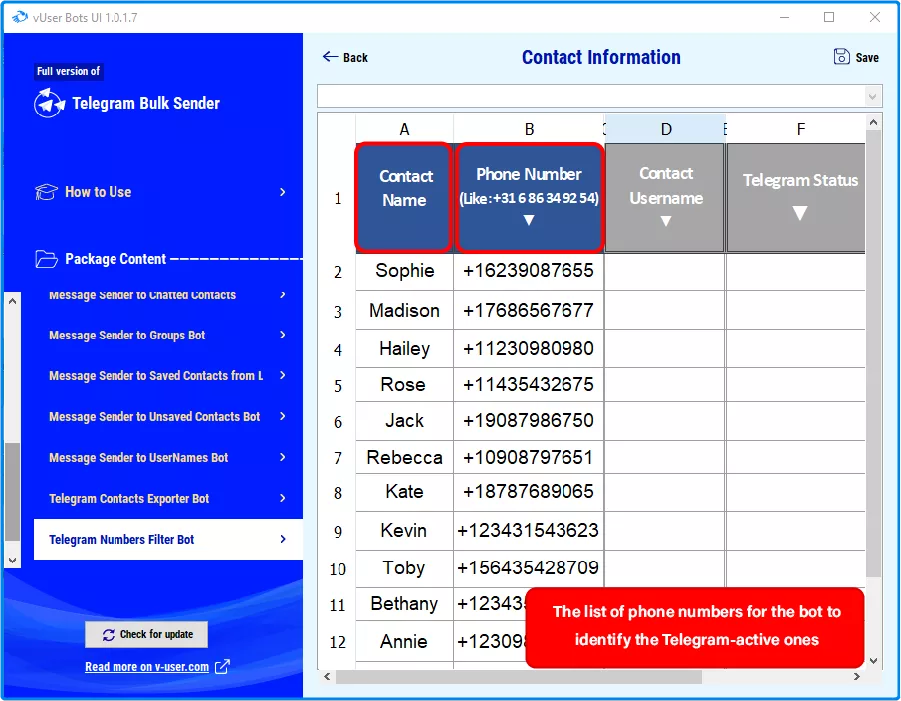Click the cell containing Sophie
This screenshot has height=701, width=901.
pos(405,271)
